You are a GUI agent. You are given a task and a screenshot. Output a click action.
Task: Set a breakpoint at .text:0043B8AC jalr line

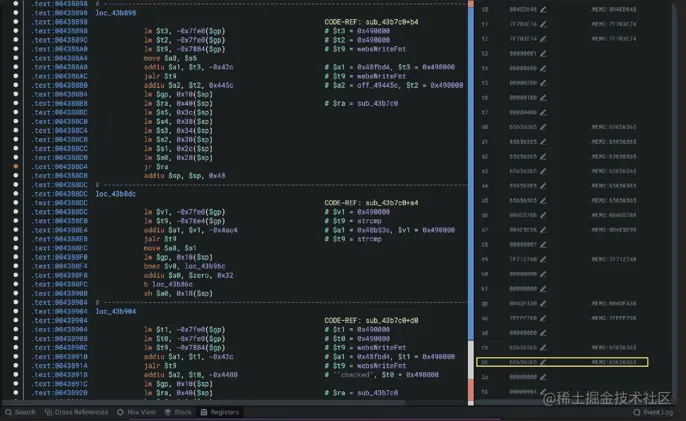pyautogui.click(x=16, y=76)
